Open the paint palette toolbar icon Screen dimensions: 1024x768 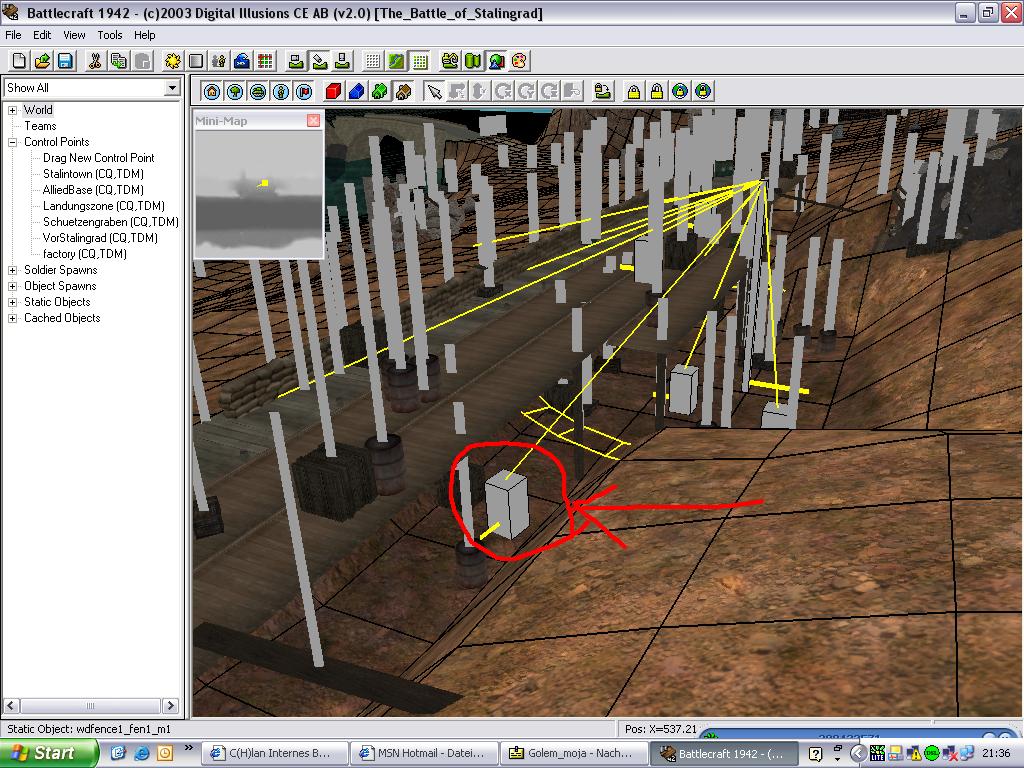pos(519,61)
